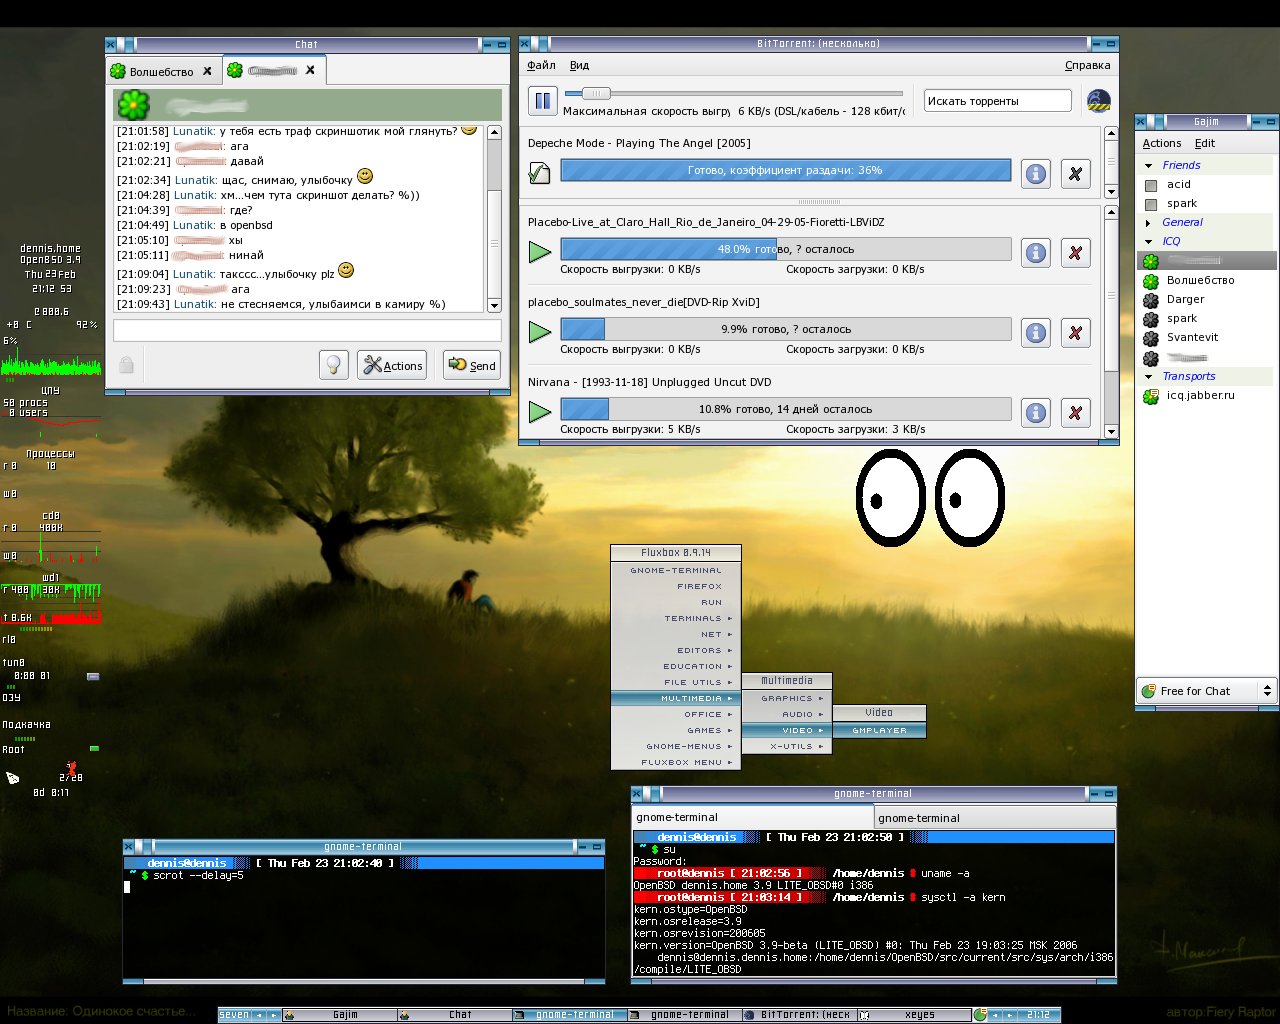Click the completed checkmark icon for Depeche Mode
The width and height of the screenshot is (1280, 1024).
coord(539,173)
